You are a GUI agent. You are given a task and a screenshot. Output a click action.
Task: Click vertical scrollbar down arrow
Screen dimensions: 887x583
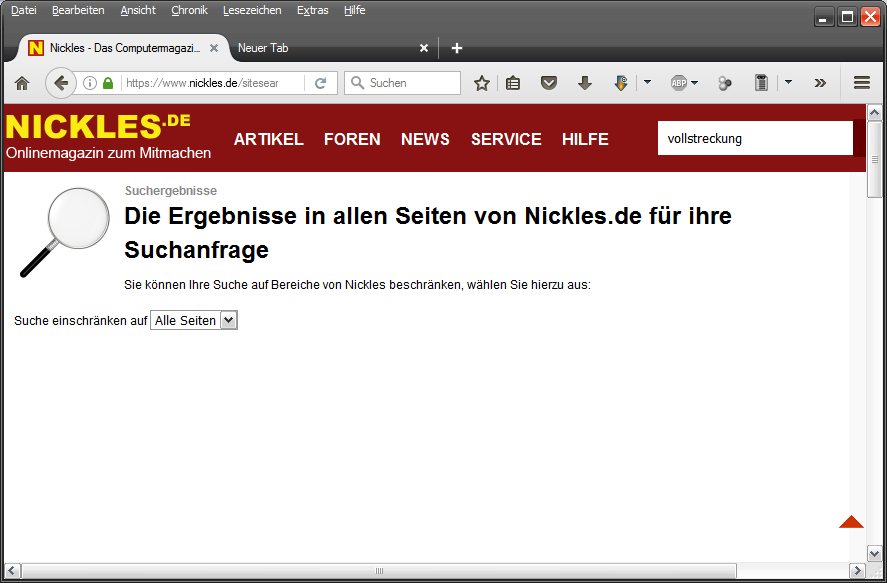pos(875,554)
